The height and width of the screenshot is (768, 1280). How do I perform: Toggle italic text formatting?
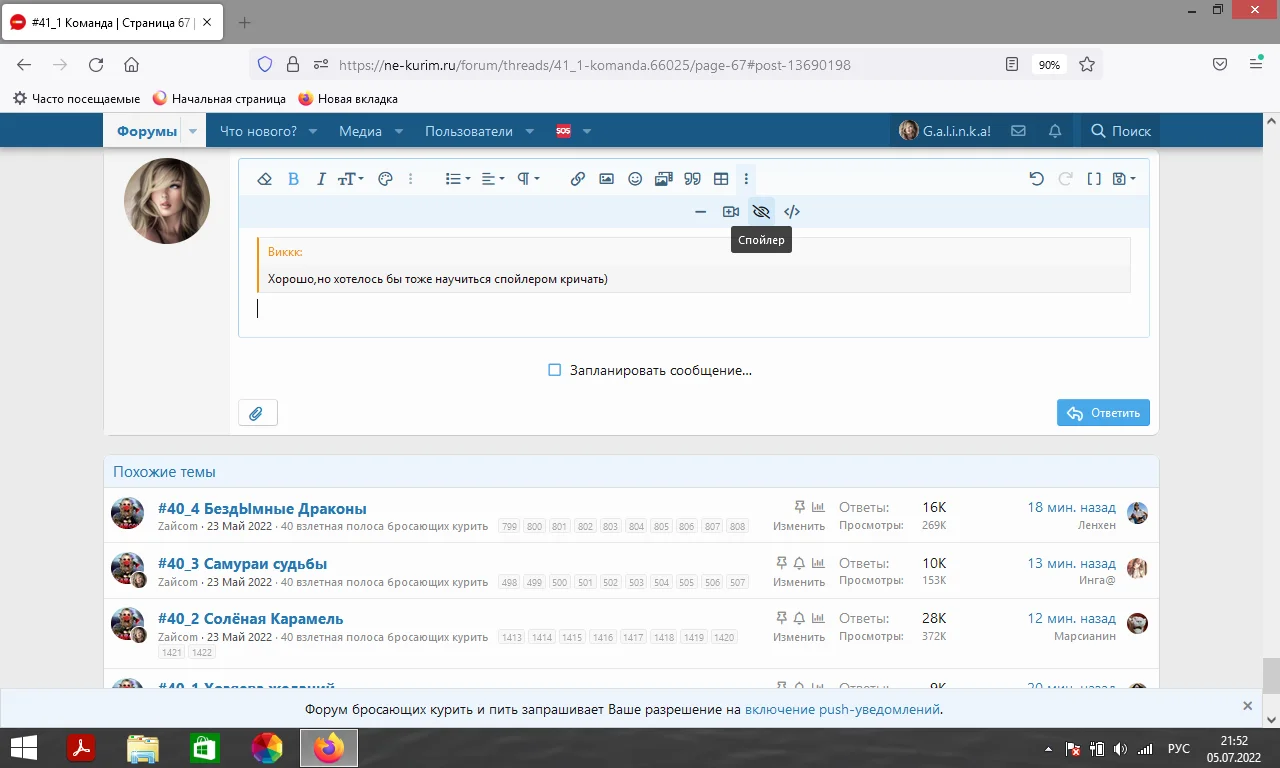click(x=321, y=179)
